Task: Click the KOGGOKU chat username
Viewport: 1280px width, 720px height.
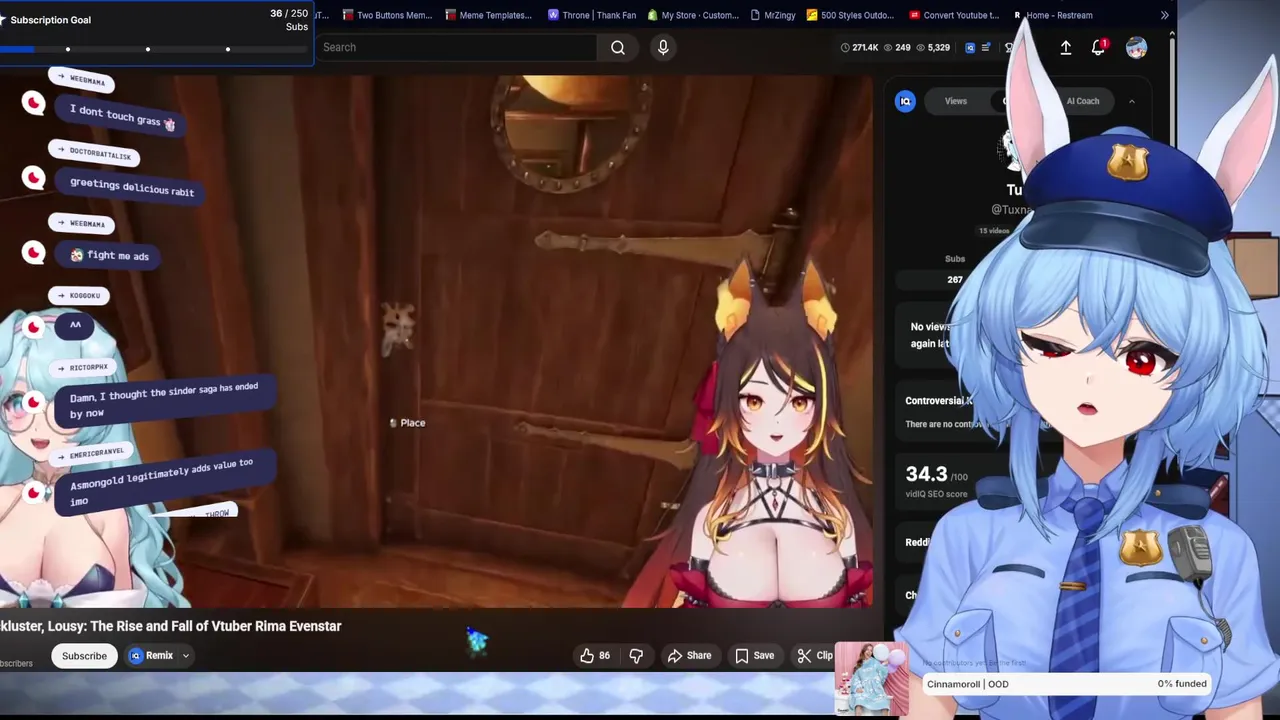Action: click(80, 295)
